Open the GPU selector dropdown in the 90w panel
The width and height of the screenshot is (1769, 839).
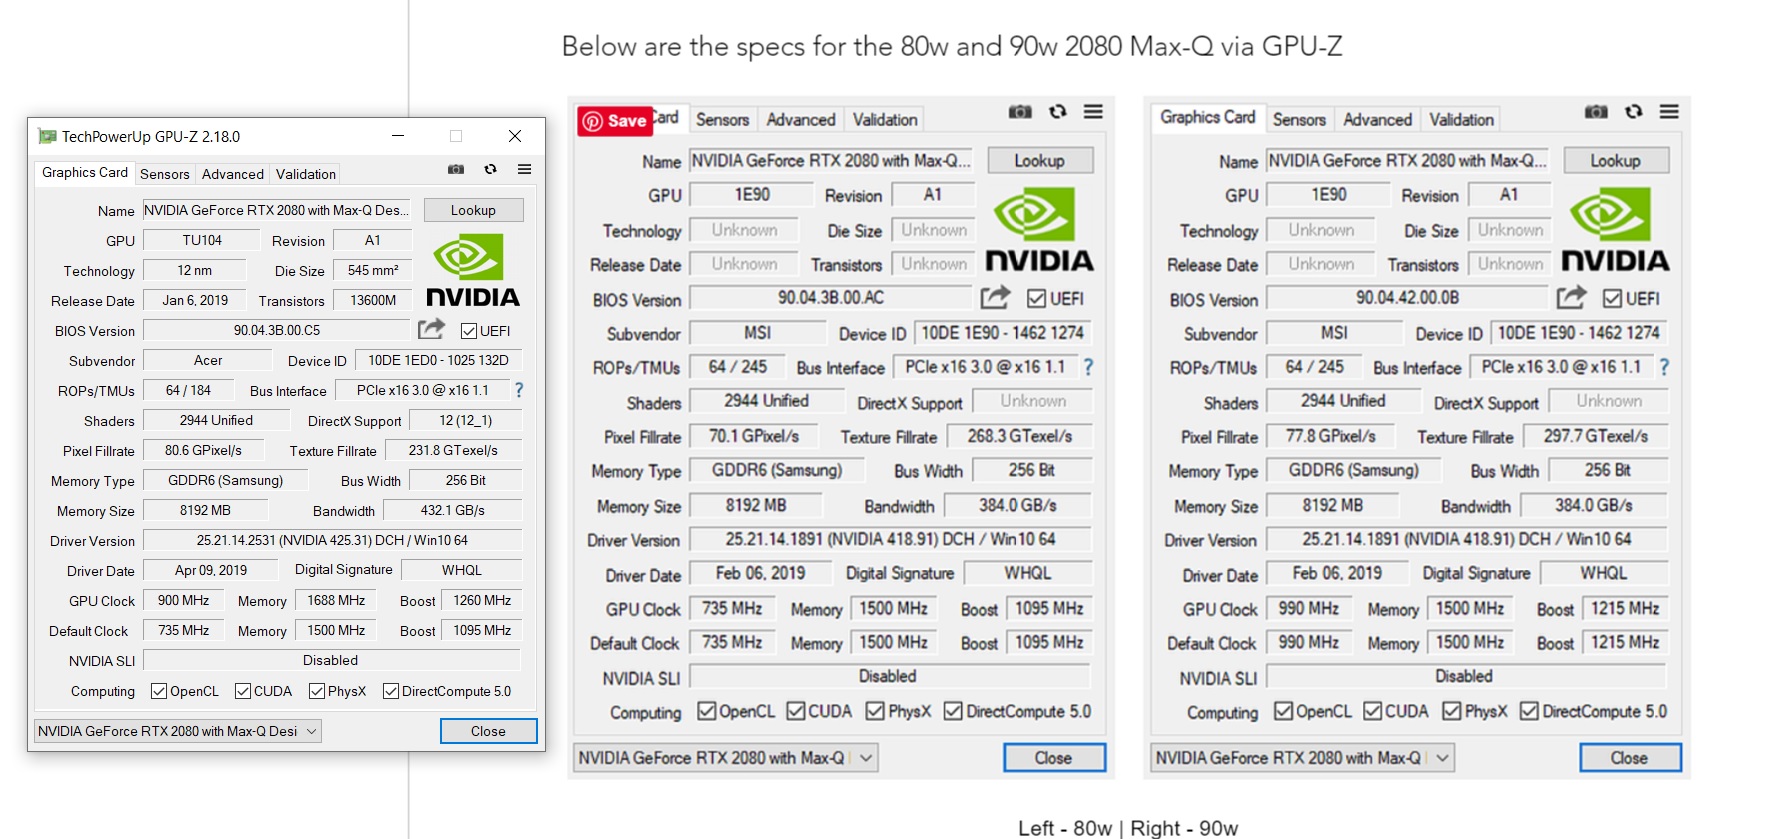pos(1302,758)
